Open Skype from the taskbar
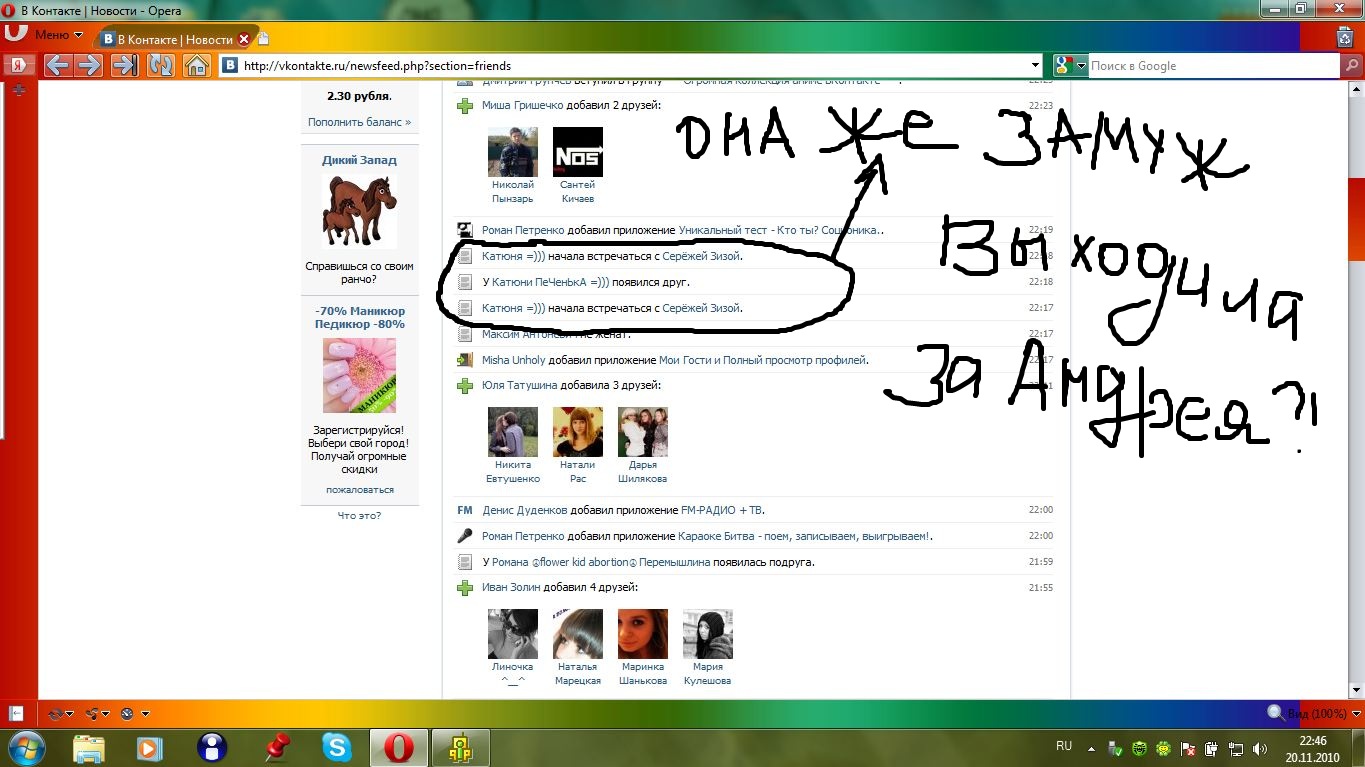This screenshot has width=1365, height=767. tap(337, 748)
